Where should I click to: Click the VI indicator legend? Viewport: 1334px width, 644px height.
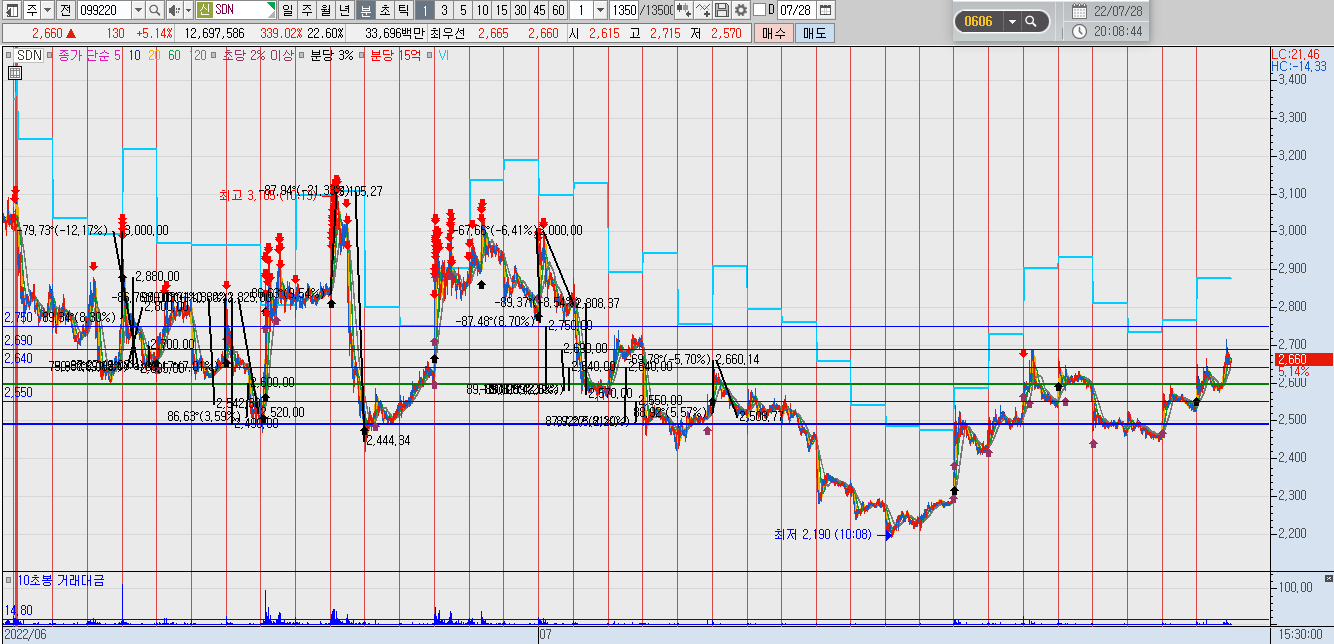pos(443,55)
